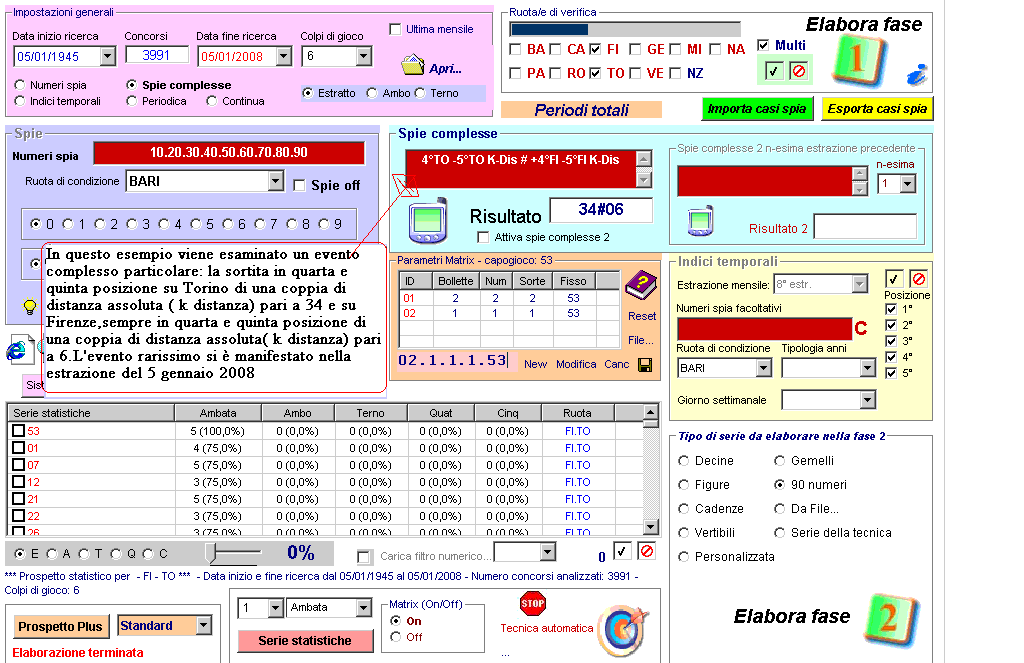Click Esporta casi spia button
1024x663 pixels.
tap(877, 109)
